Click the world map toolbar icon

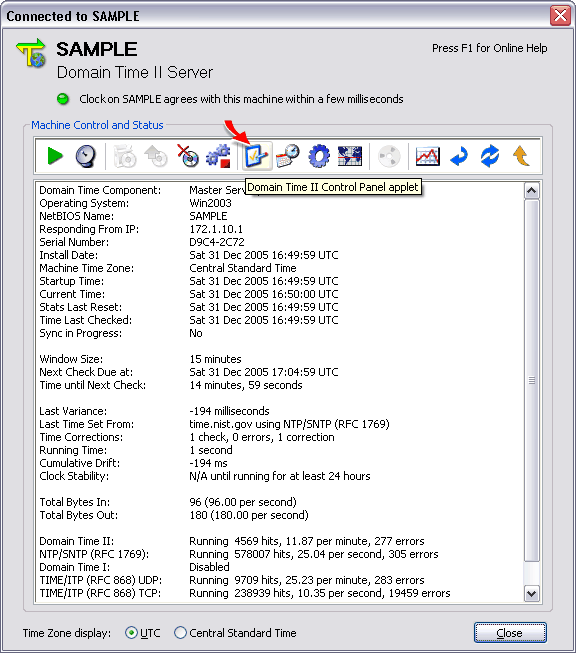click(x=350, y=156)
